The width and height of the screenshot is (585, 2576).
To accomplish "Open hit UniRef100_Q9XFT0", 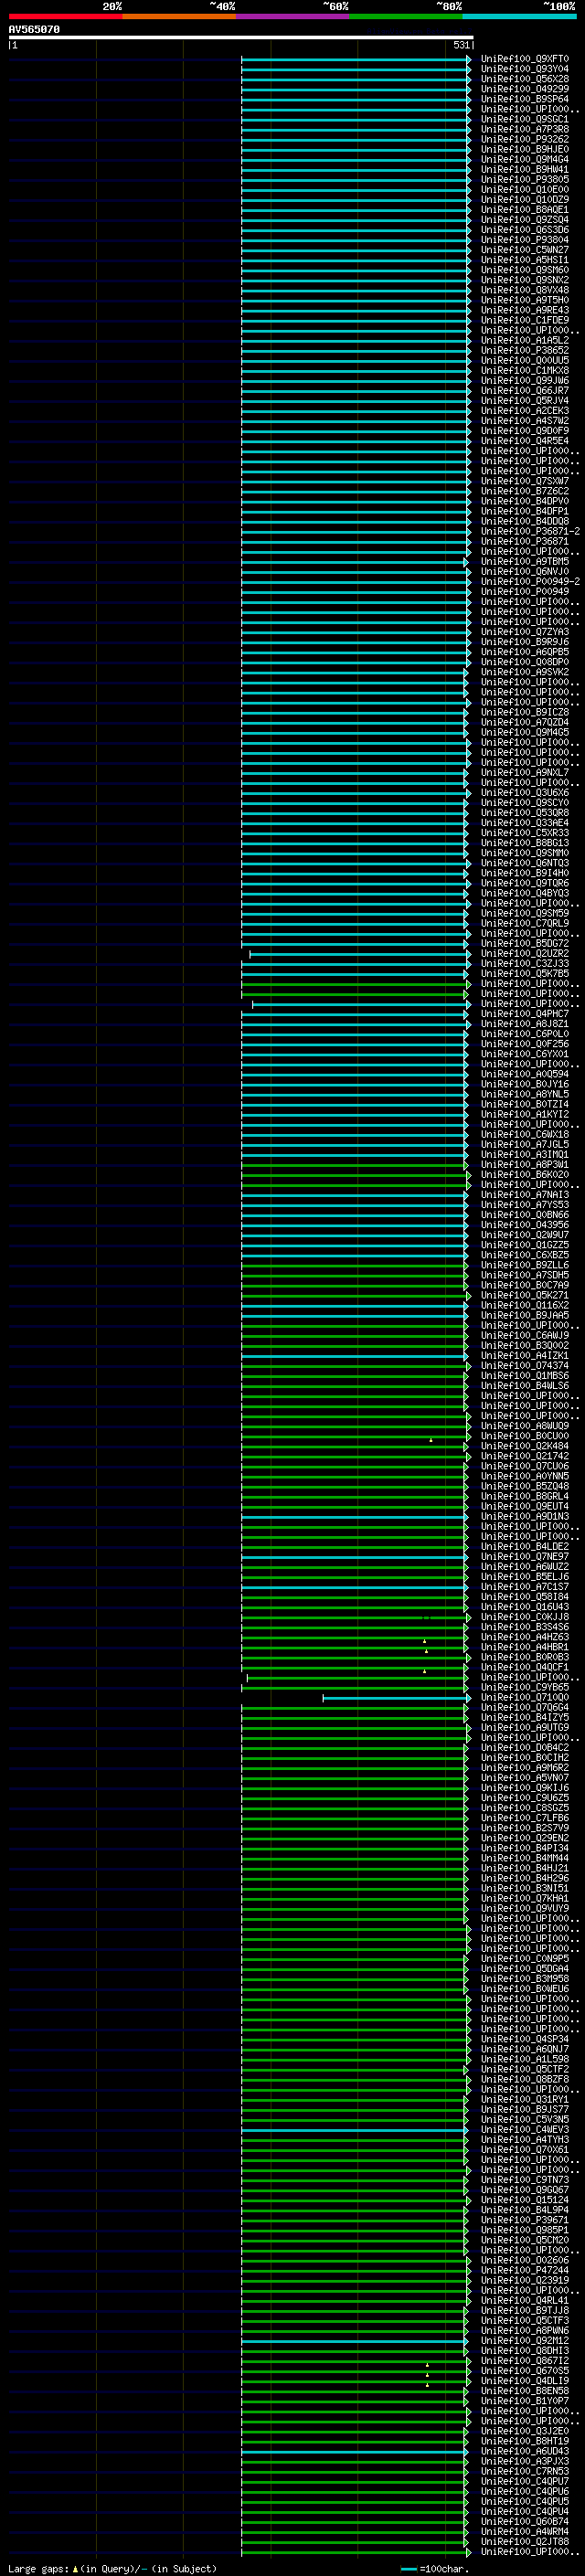I will click(x=525, y=59).
